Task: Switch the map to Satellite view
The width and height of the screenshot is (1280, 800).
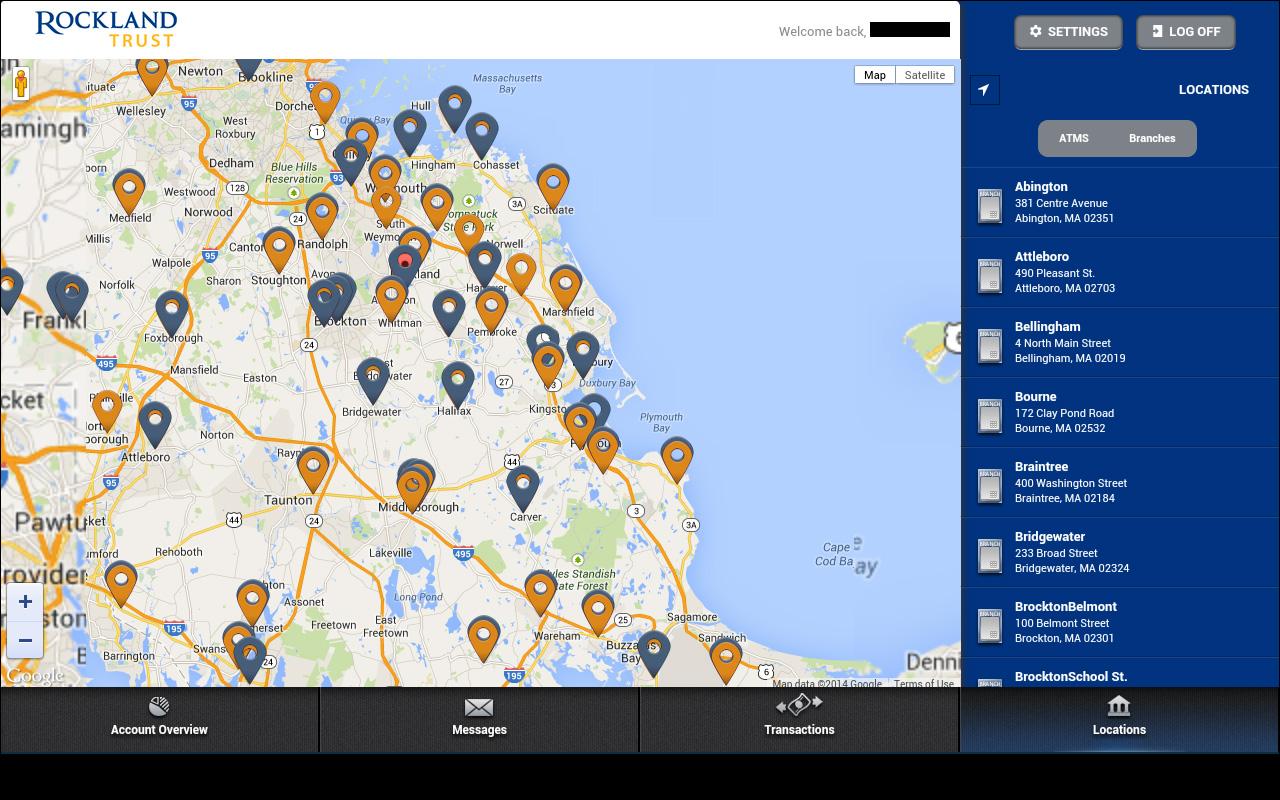Action: 924,75
